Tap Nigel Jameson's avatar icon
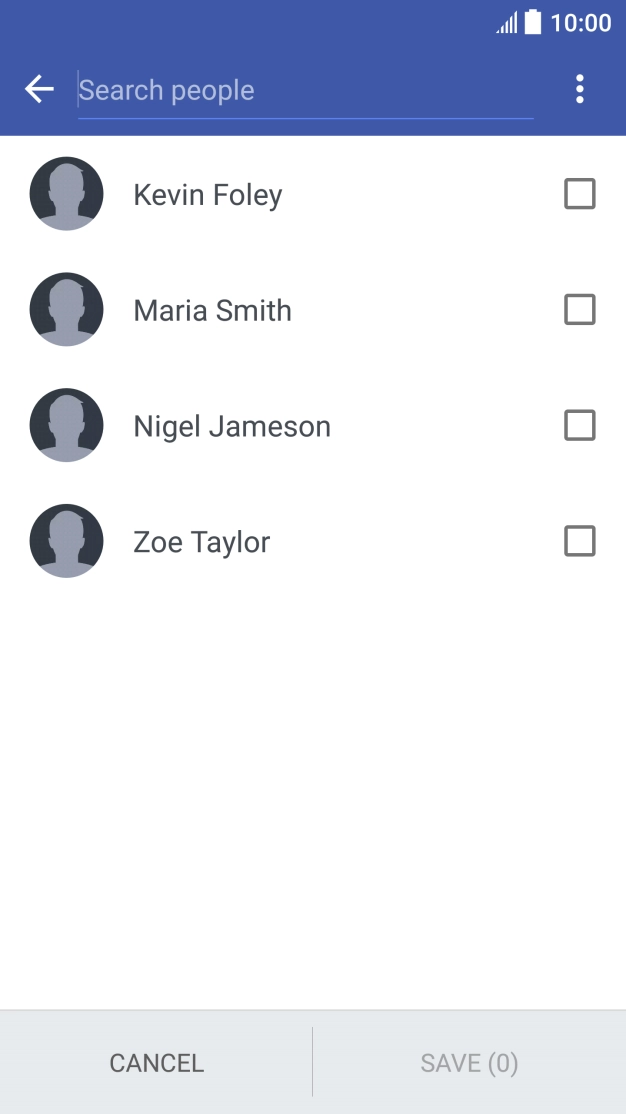Viewport: 626px width, 1114px height. pyautogui.click(x=66, y=426)
